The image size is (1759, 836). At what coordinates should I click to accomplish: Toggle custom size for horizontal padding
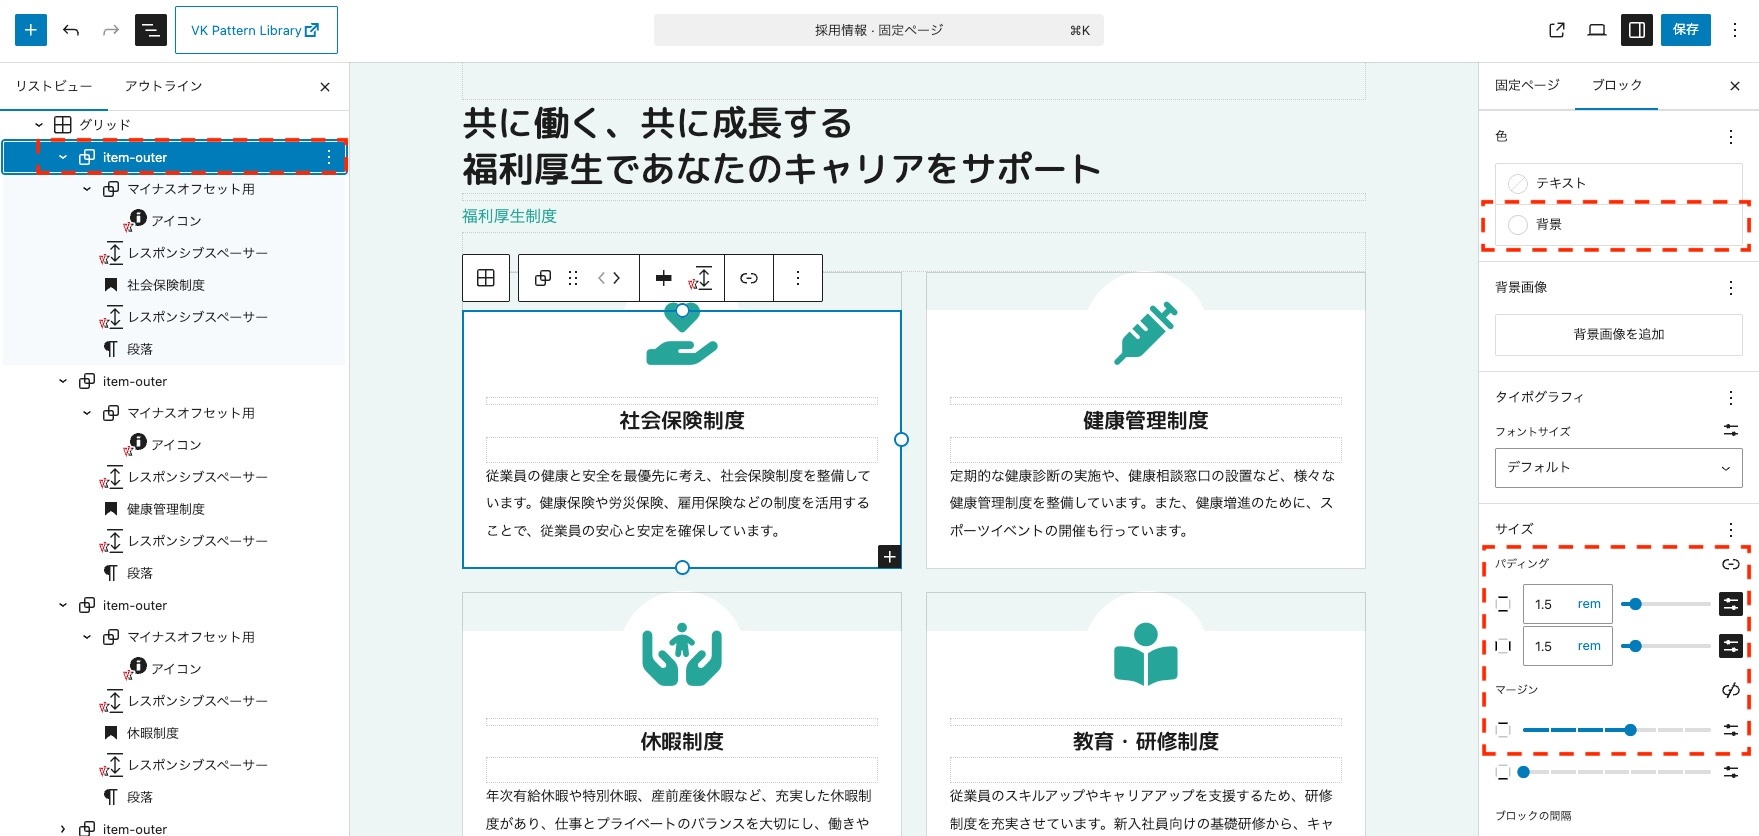click(x=1730, y=646)
